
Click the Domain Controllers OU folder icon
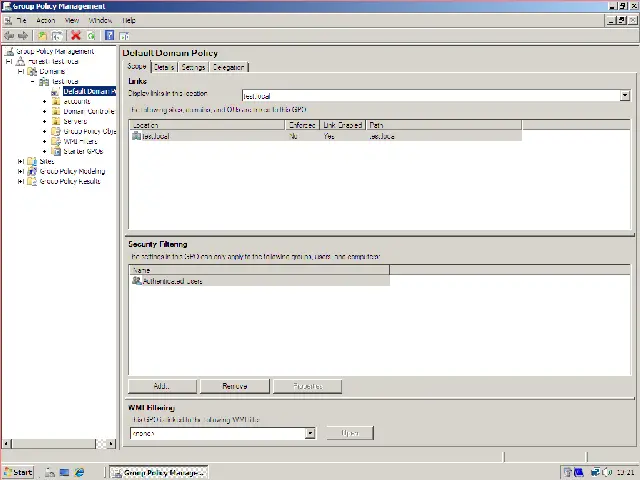(x=56, y=111)
